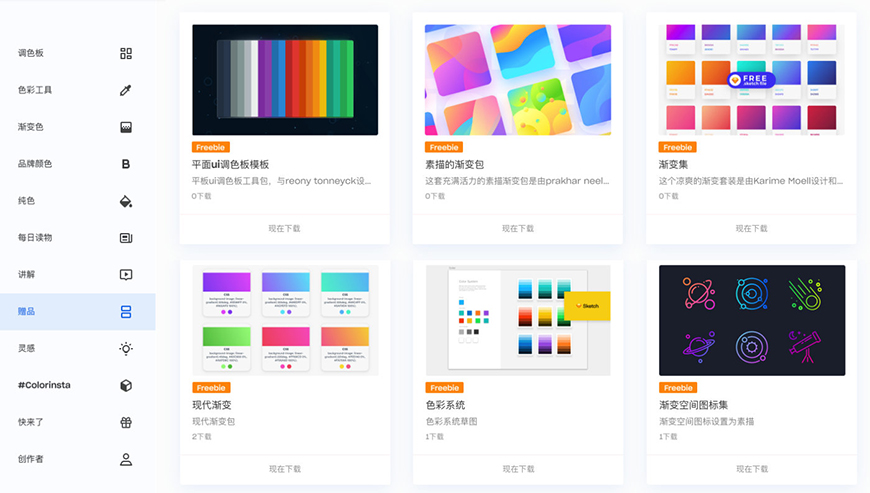Viewport: 870px width, 493px height.
Task: Select the #Colorinsta cube icon
Action: (x=126, y=385)
